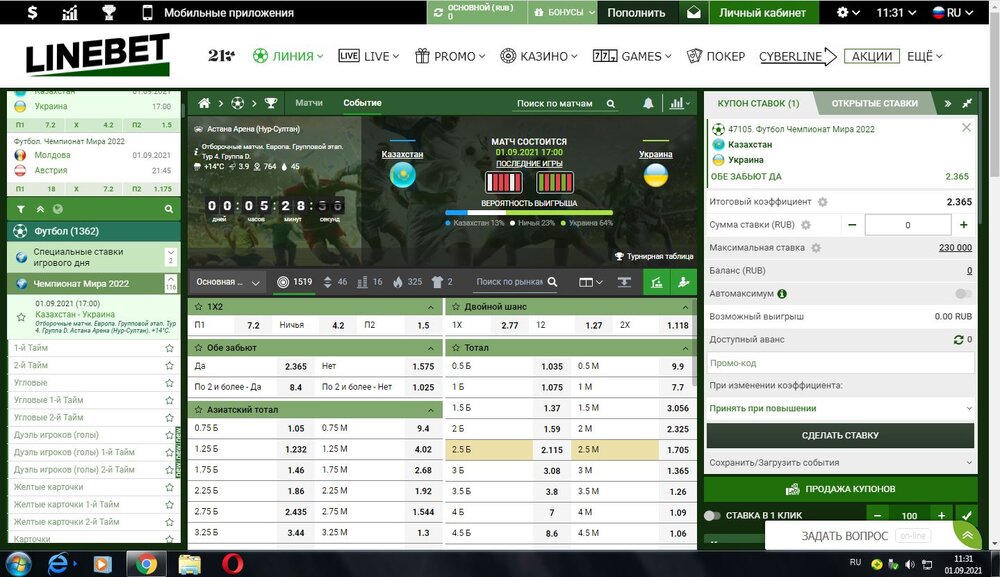Launch Opera from the taskbar
The width and height of the screenshot is (1000, 577).
coord(233,564)
